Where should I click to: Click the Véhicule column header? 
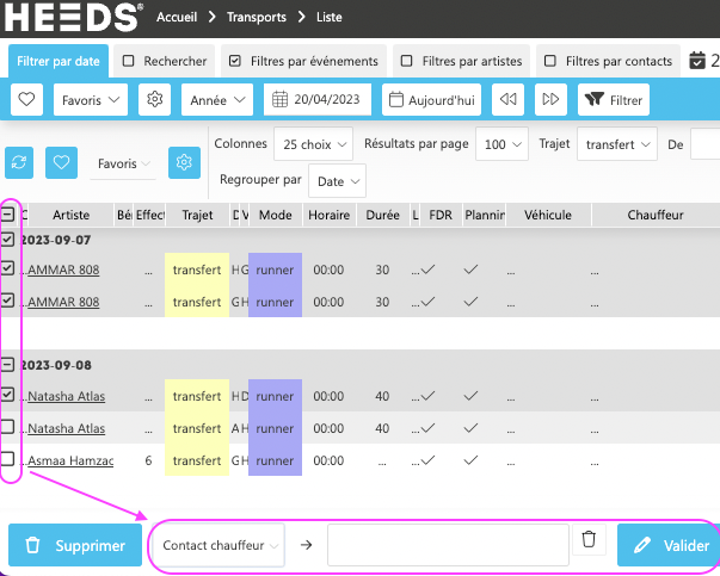coord(548,215)
